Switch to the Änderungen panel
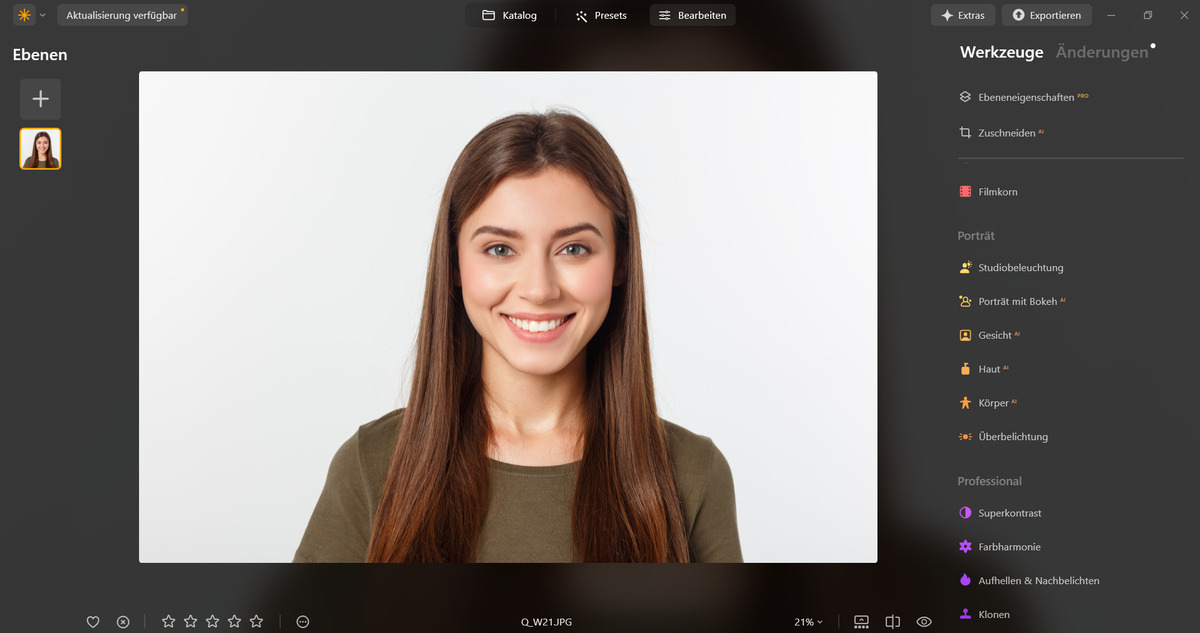Viewport: 1200px width, 633px height. click(x=1100, y=52)
